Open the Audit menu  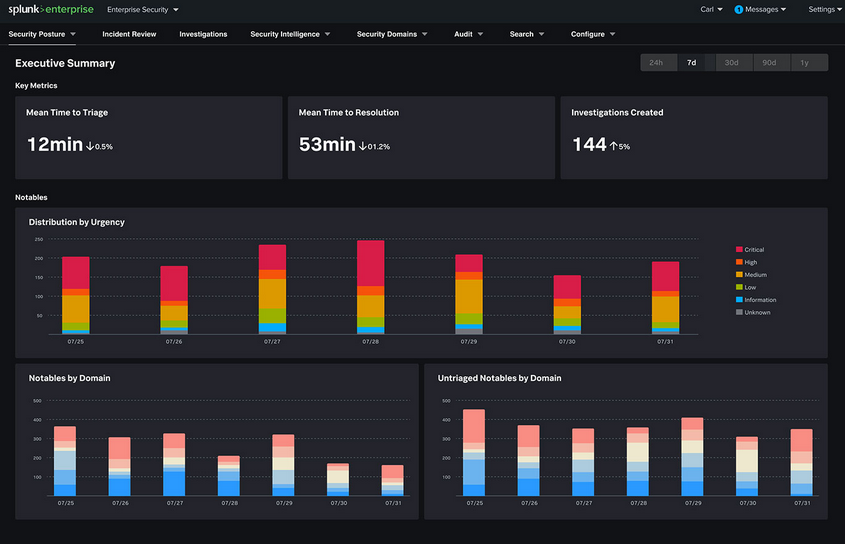click(468, 34)
